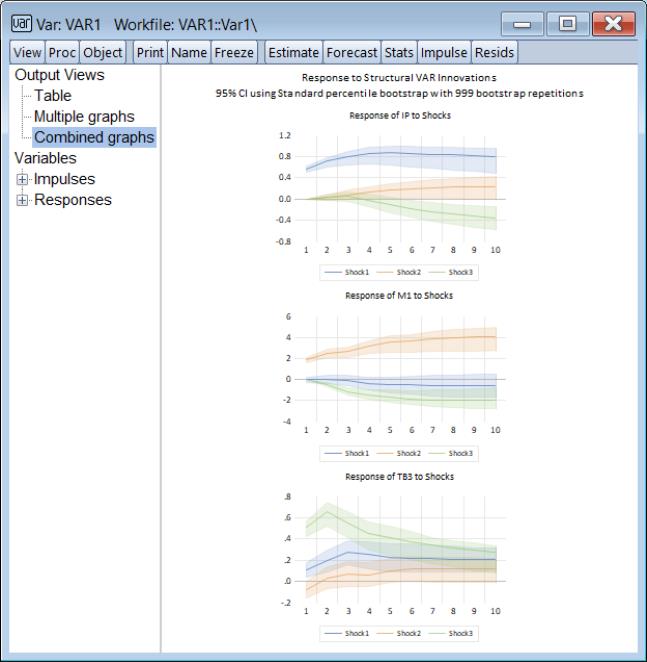Viewport: 647px width, 662px height.
Task: Open the View menu button
Action: tap(25, 53)
